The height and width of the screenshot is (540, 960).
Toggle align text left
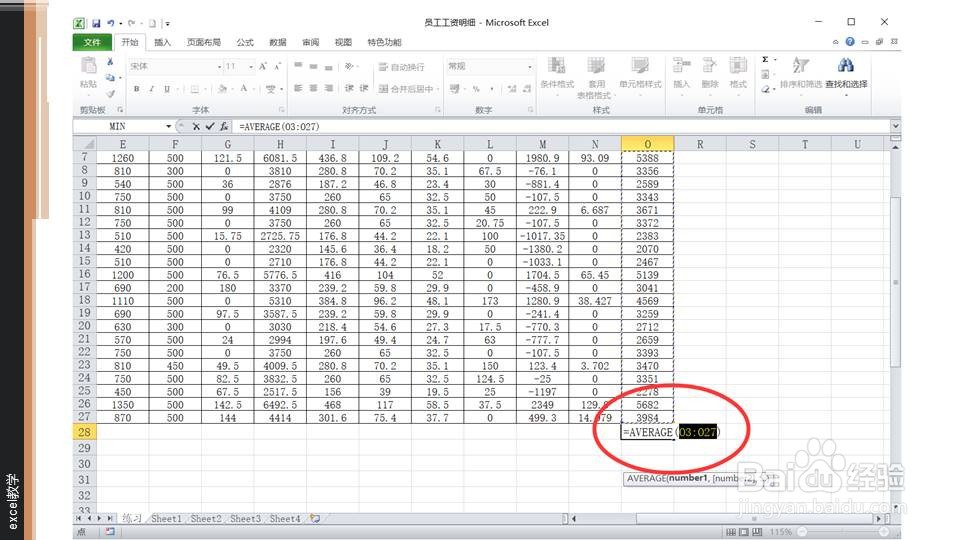pyautogui.click(x=298, y=89)
